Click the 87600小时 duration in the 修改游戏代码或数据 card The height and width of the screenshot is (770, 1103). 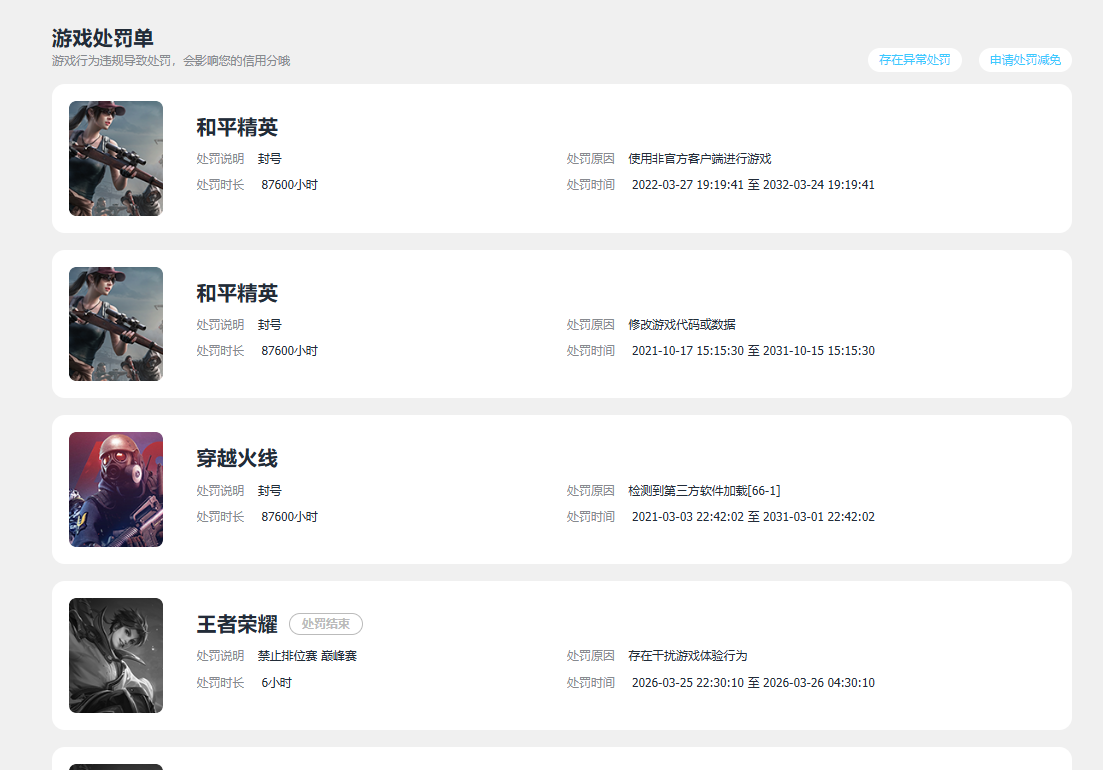coord(290,351)
